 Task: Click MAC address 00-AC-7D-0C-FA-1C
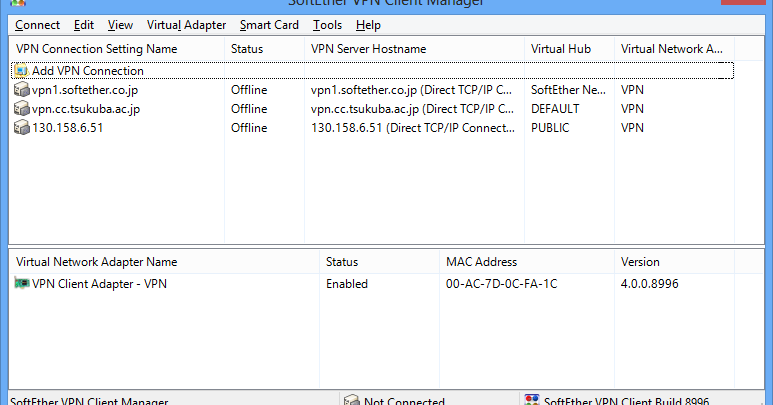tap(501, 284)
